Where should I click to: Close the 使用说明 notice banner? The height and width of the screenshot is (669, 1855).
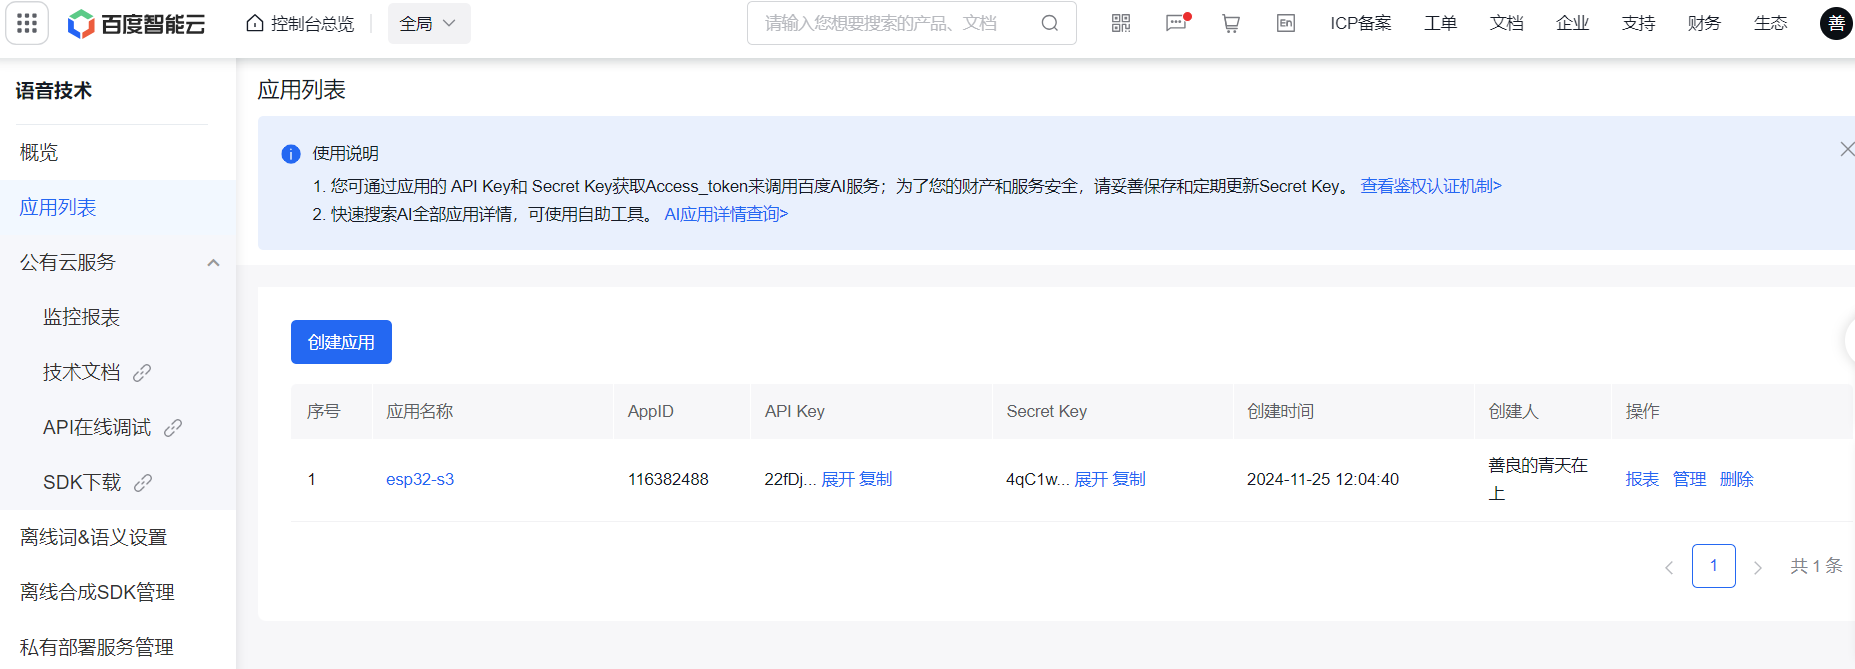tap(1846, 149)
